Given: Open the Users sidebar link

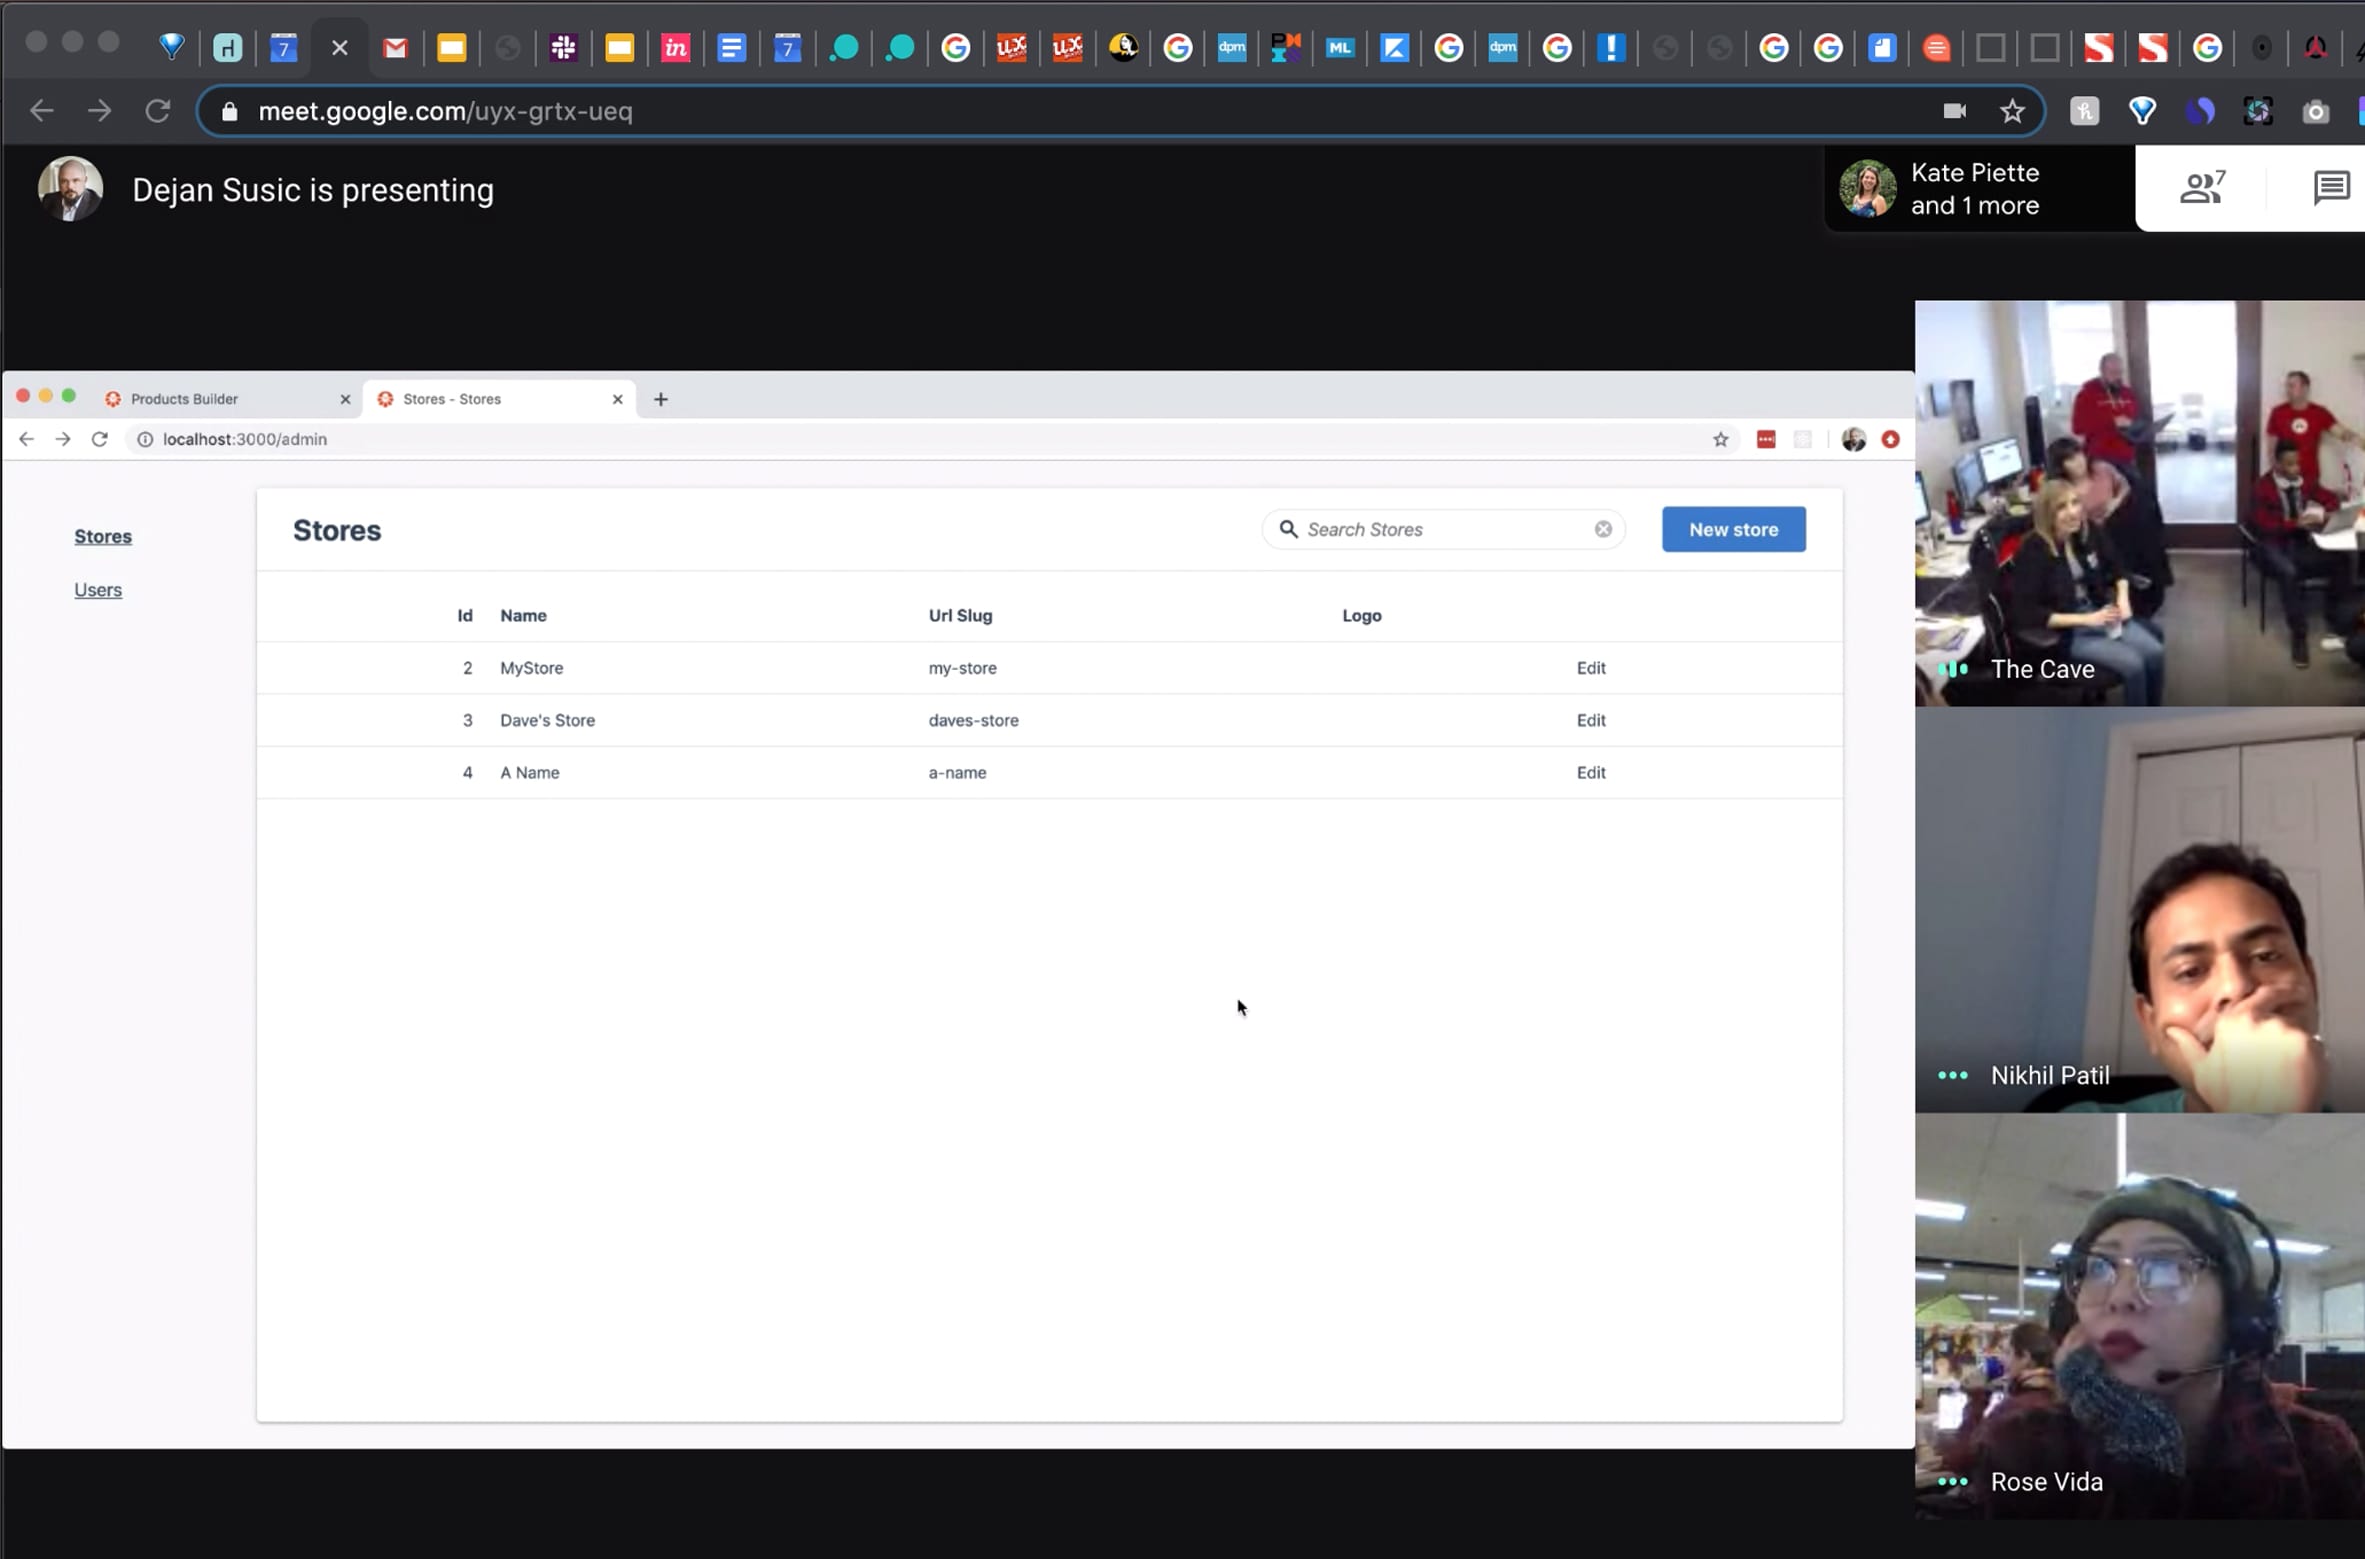Looking at the screenshot, I should coord(98,590).
